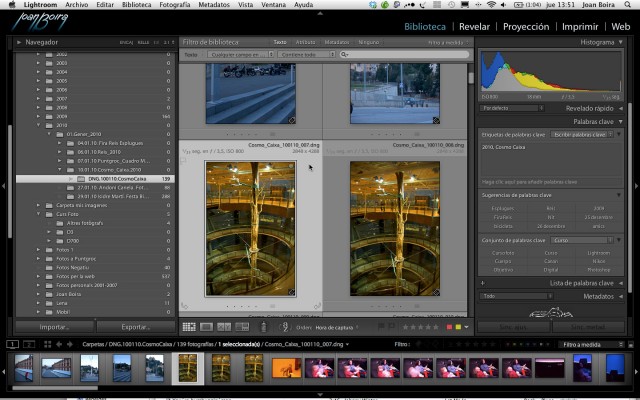The image size is (640, 400).
Task: Open the Apple menu
Action: (12, 5)
